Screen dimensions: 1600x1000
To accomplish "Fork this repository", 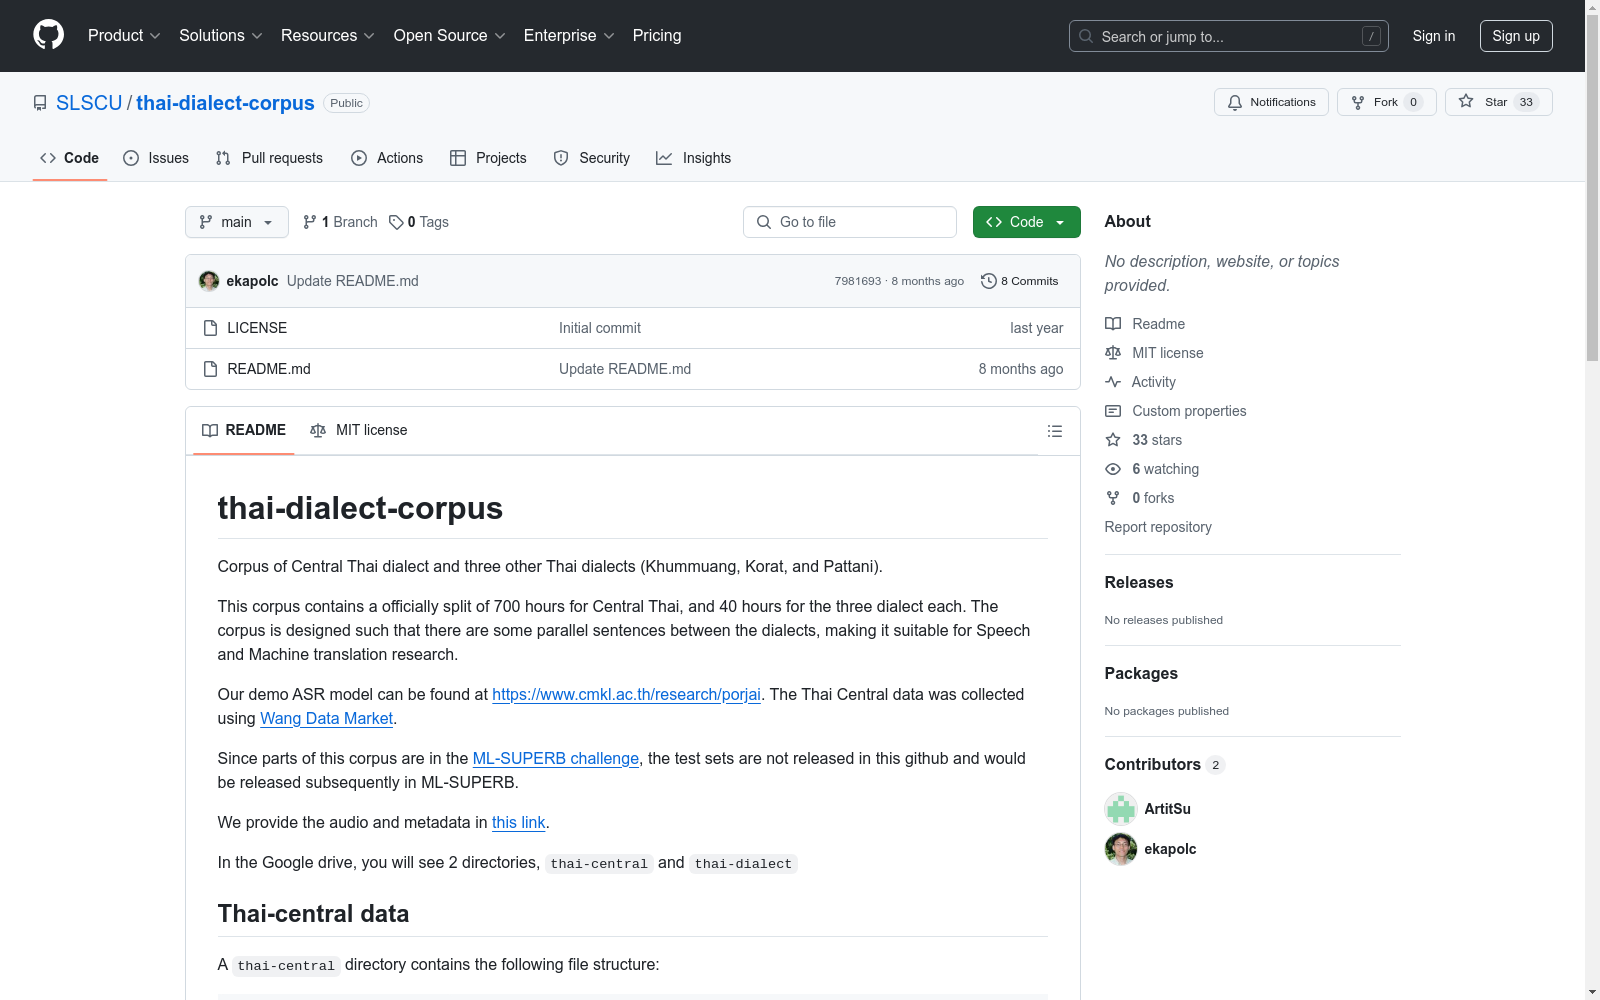I will [x=1386, y=102].
